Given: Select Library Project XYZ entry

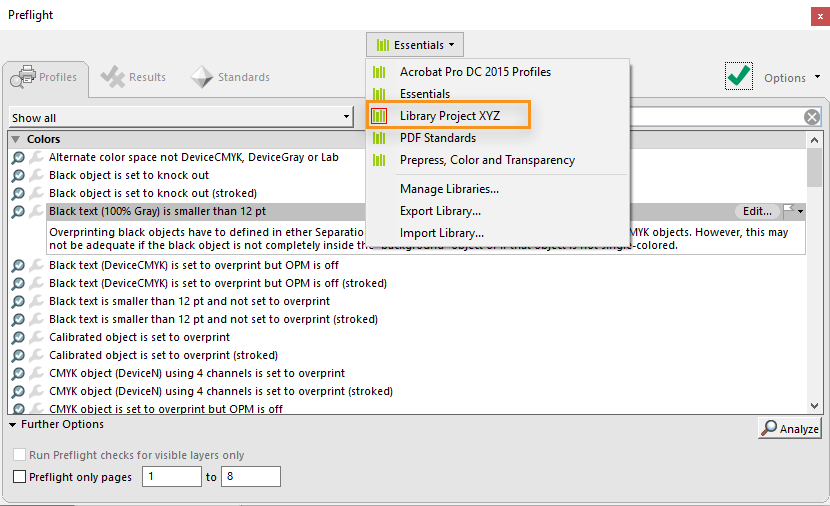Looking at the screenshot, I should [449, 116].
